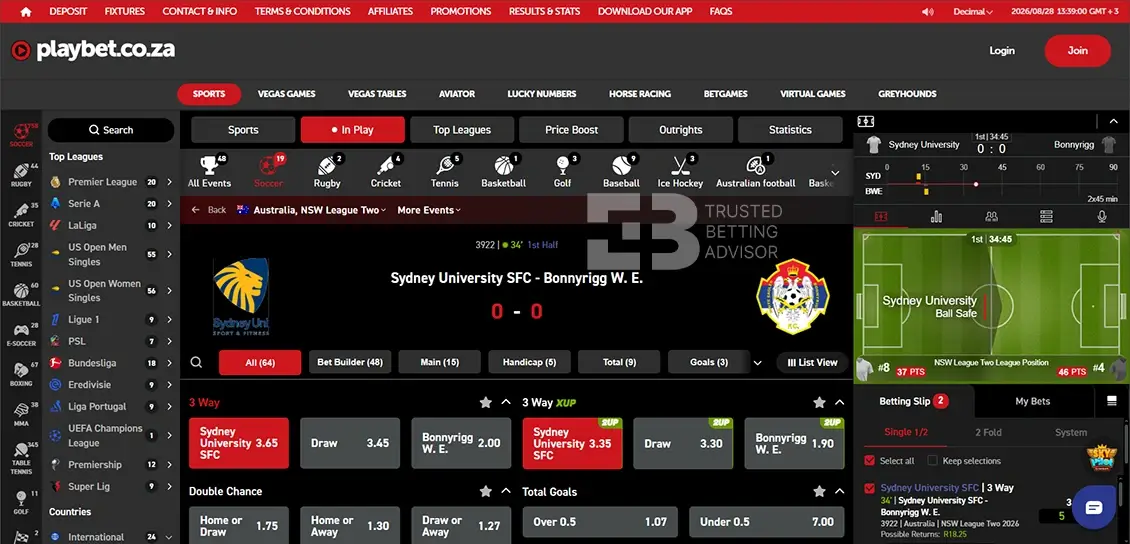Expand more sports in the in-play bar
Viewport: 1130px width, 544px height.
pyautogui.click(x=835, y=173)
